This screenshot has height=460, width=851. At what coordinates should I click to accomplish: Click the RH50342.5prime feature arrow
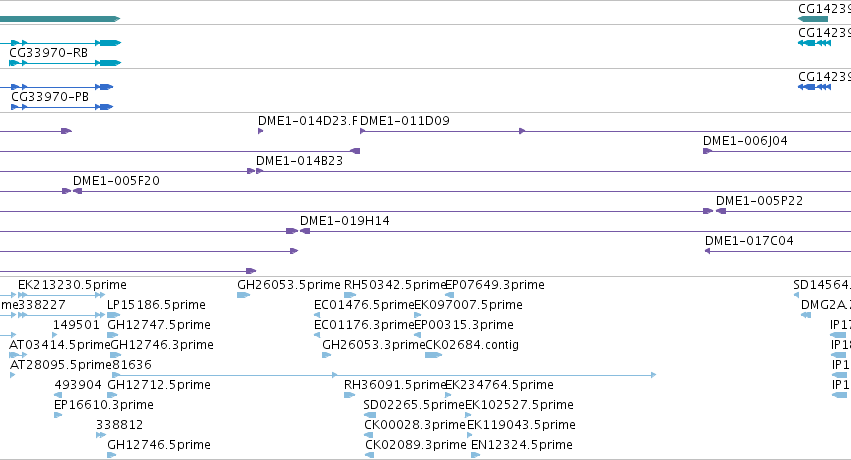tap(350, 295)
